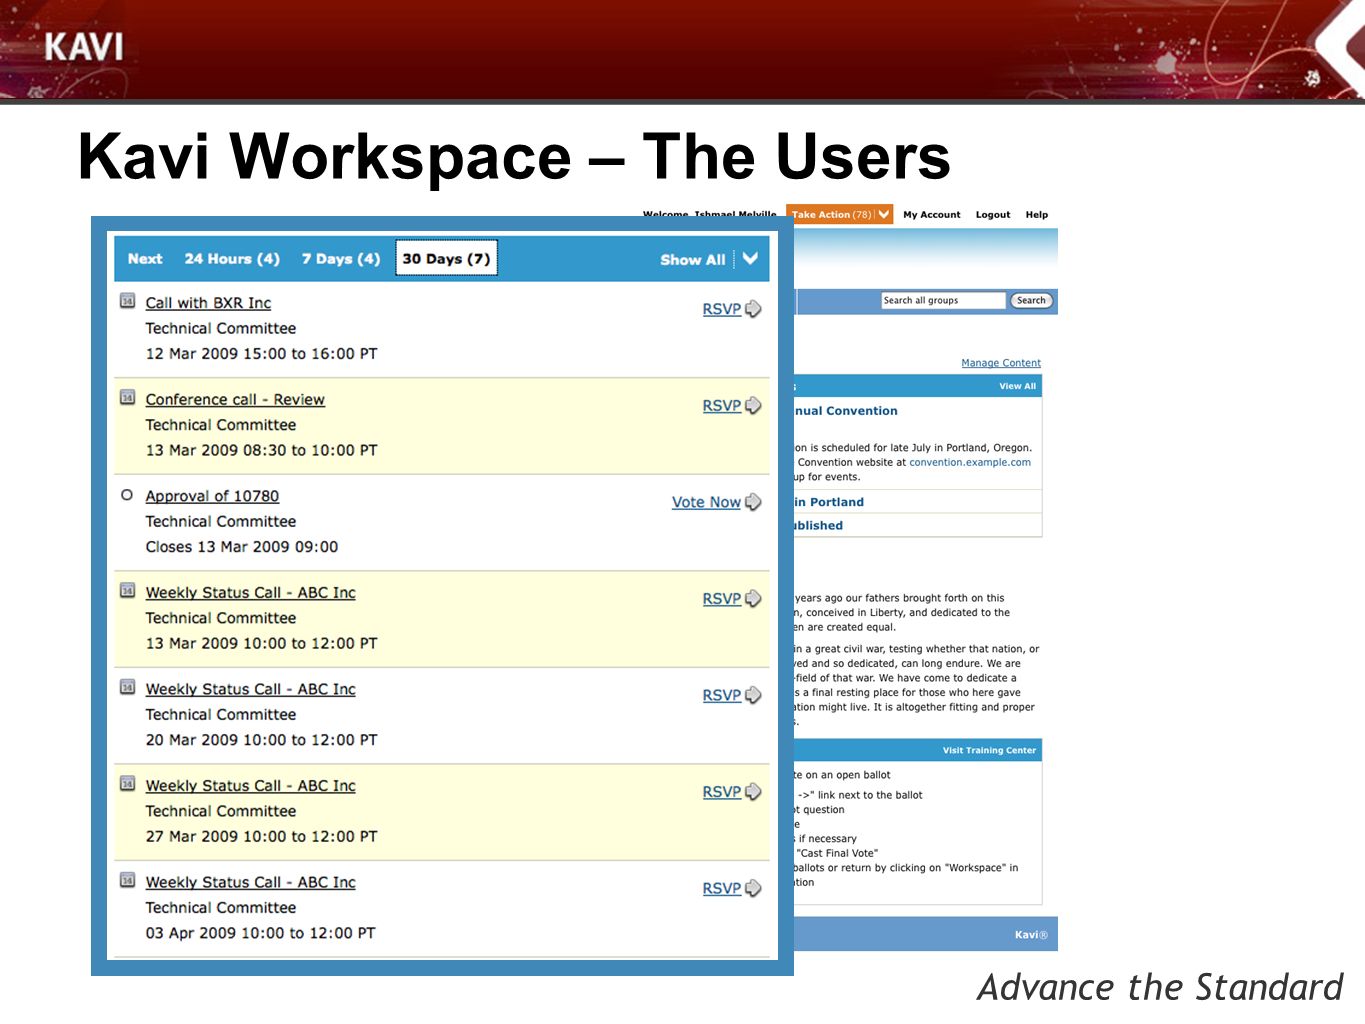Expand the chevron dropdown next to Show All
This screenshot has width=1365, height=1024.
750,259
